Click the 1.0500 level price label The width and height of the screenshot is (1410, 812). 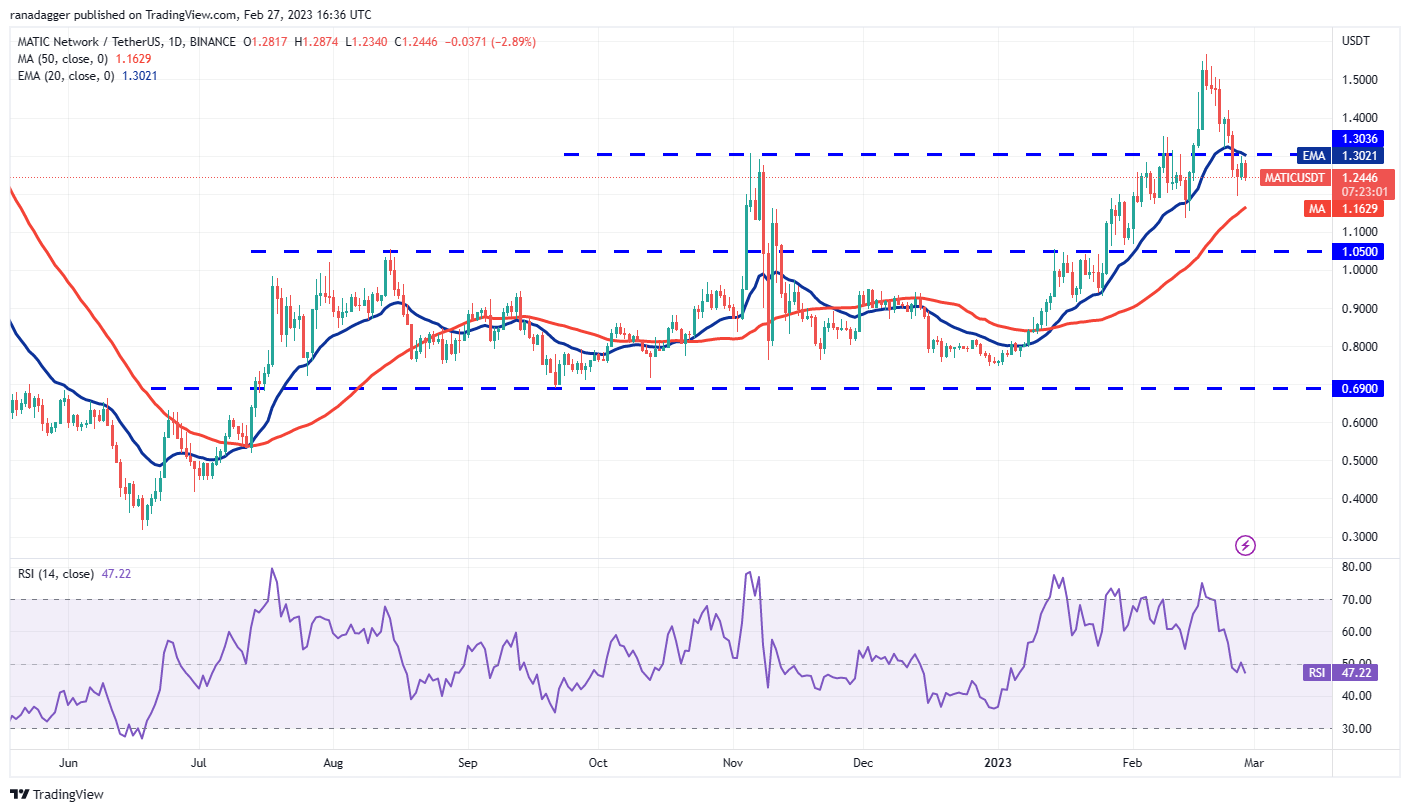coord(1357,251)
